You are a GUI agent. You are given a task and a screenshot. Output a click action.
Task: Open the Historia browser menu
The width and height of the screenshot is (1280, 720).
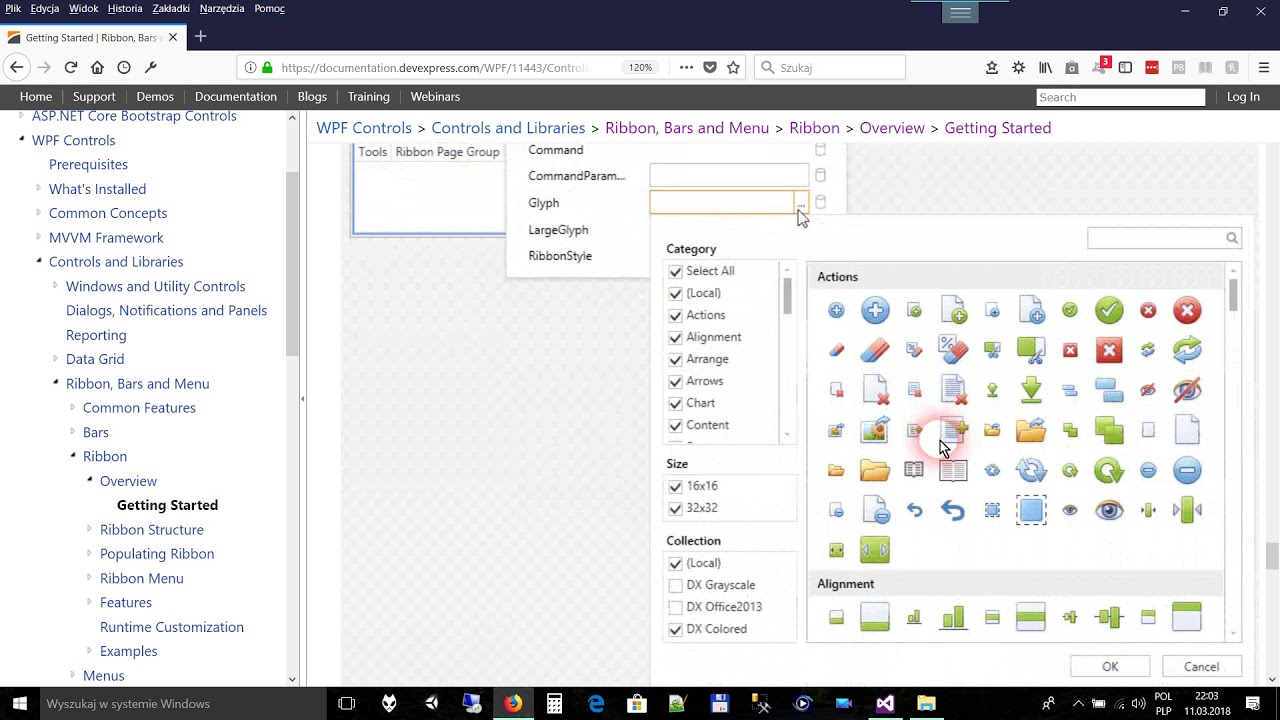tap(125, 9)
